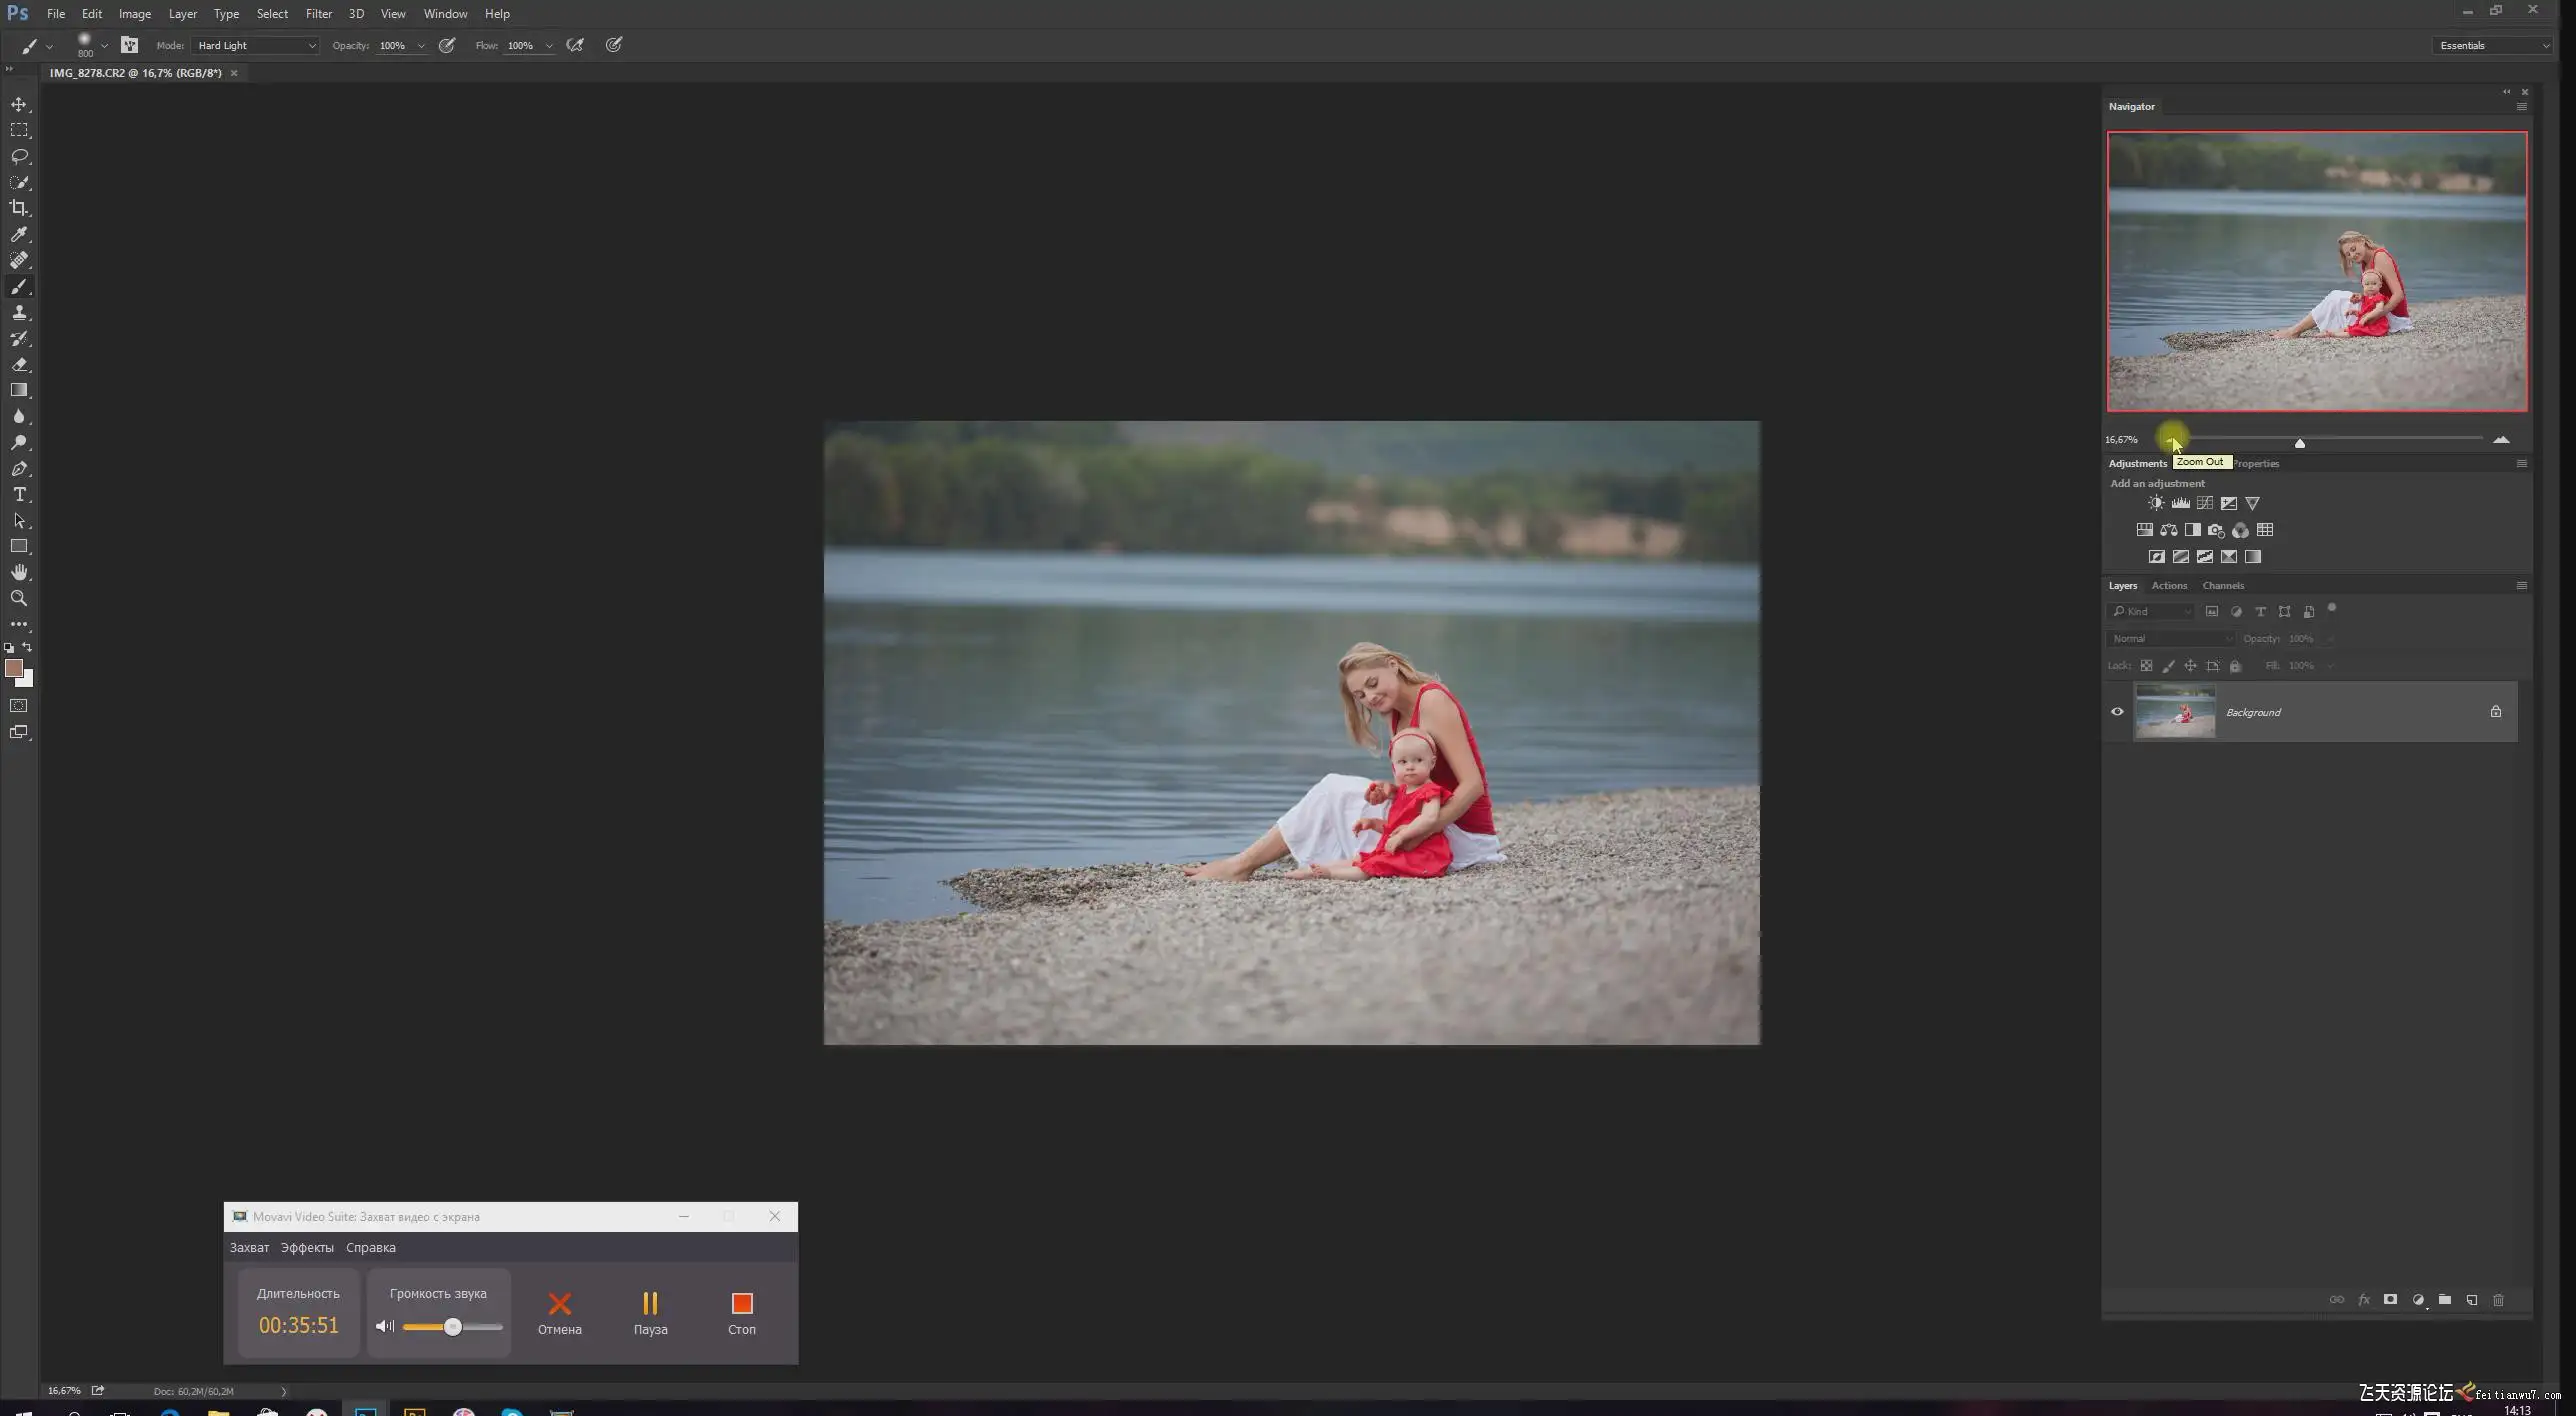Select the Lasso tool
Viewport: 2576px width, 1416px height.
pyautogui.click(x=19, y=156)
